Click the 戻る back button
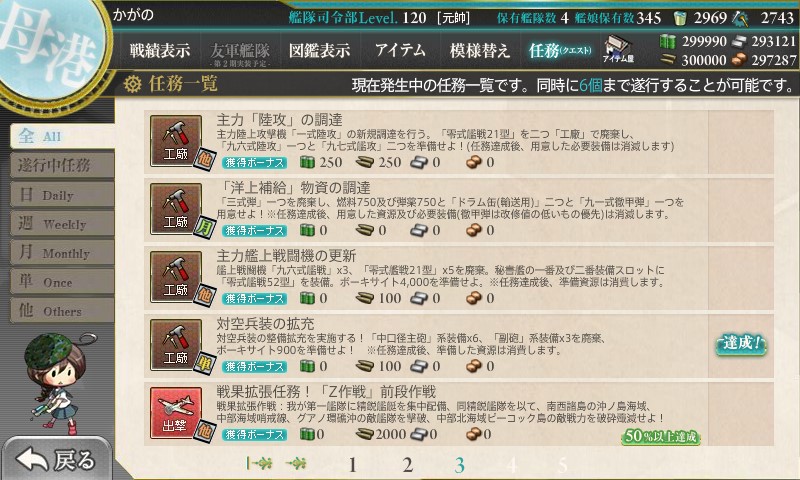Screen dimensions: 800x480 56,459
